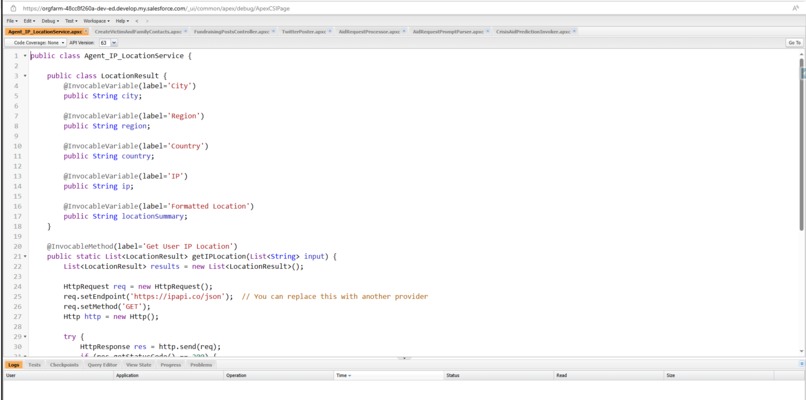
Task: Close the AidRequestPromptParser.apxc tab
Action: (487, 31)
